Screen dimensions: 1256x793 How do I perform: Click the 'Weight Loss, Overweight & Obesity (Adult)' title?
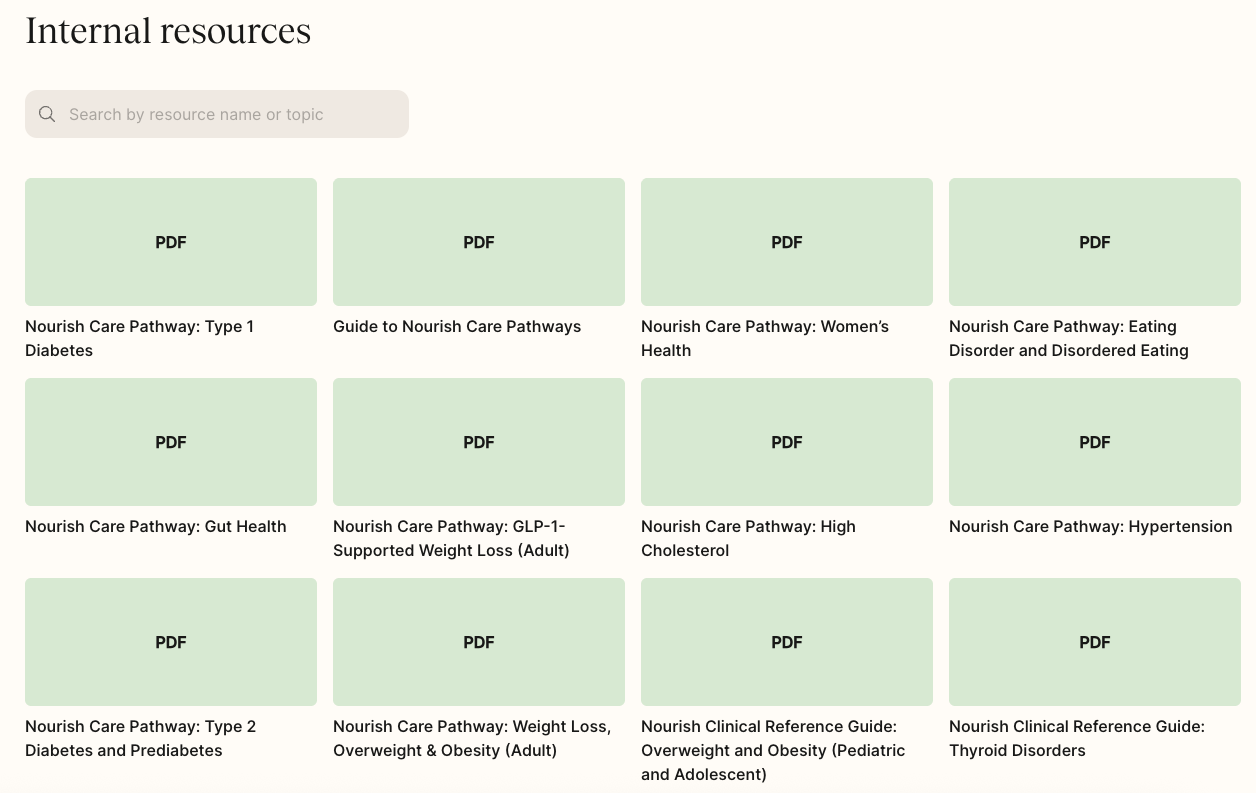(x=472, y=738)
